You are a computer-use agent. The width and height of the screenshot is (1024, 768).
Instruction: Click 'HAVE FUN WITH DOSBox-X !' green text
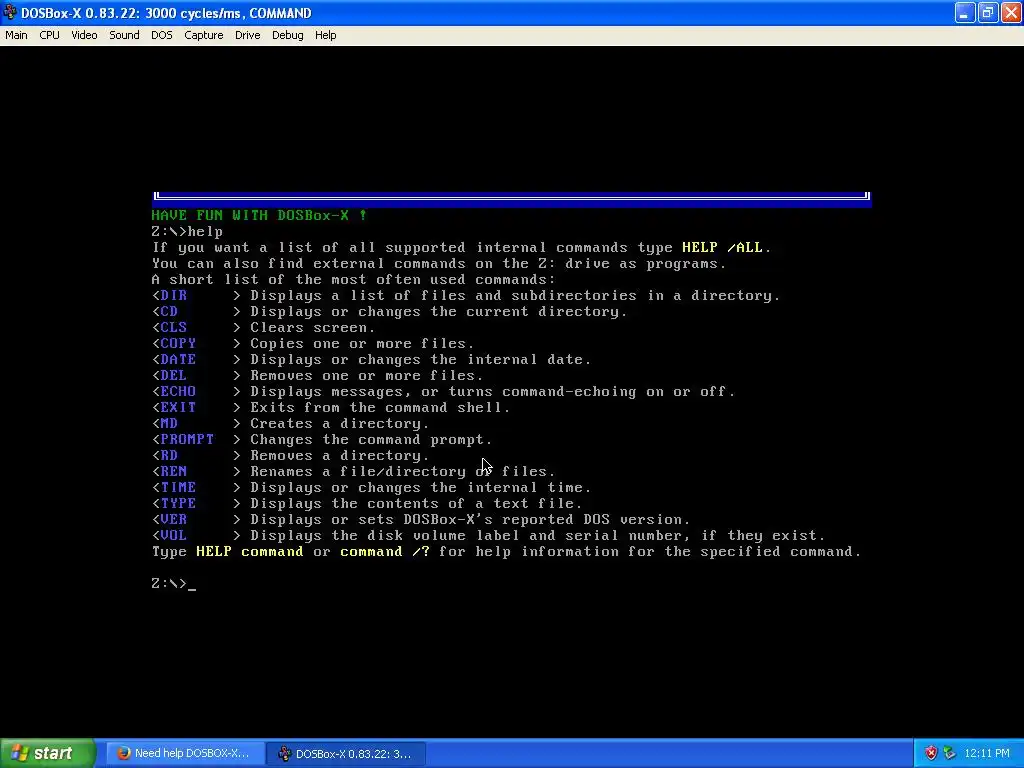click(259, 215)
